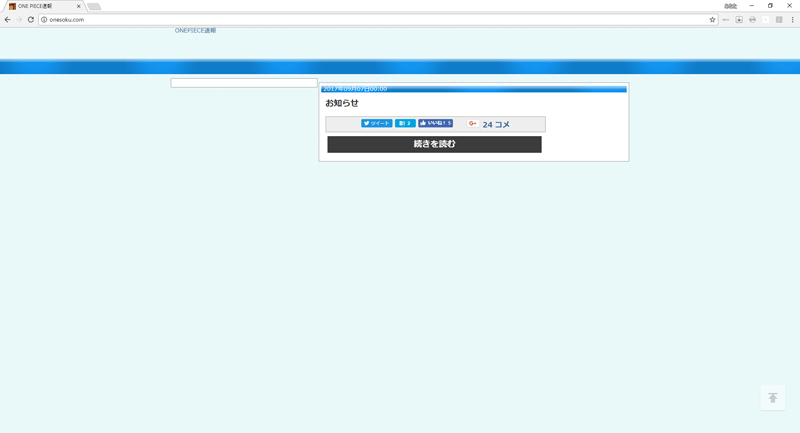Open the 24 コメ comments link

(x=496, y=124)
